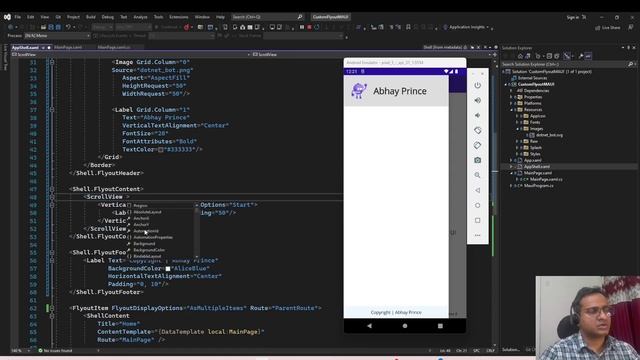Collapse code fold at FlyoutItem line 62

pos(52,308)
